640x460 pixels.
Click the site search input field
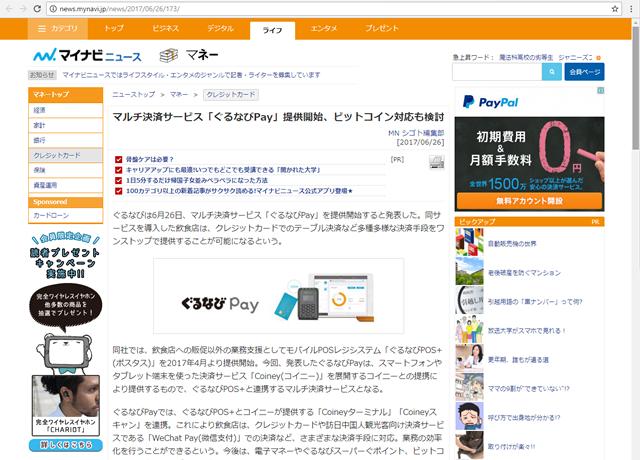coord(497,72)
